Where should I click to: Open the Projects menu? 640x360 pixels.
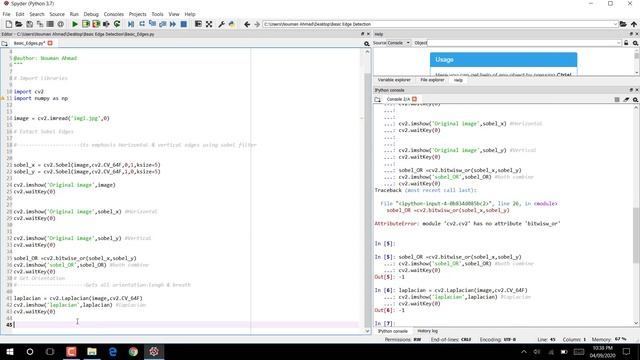point(138,14)
